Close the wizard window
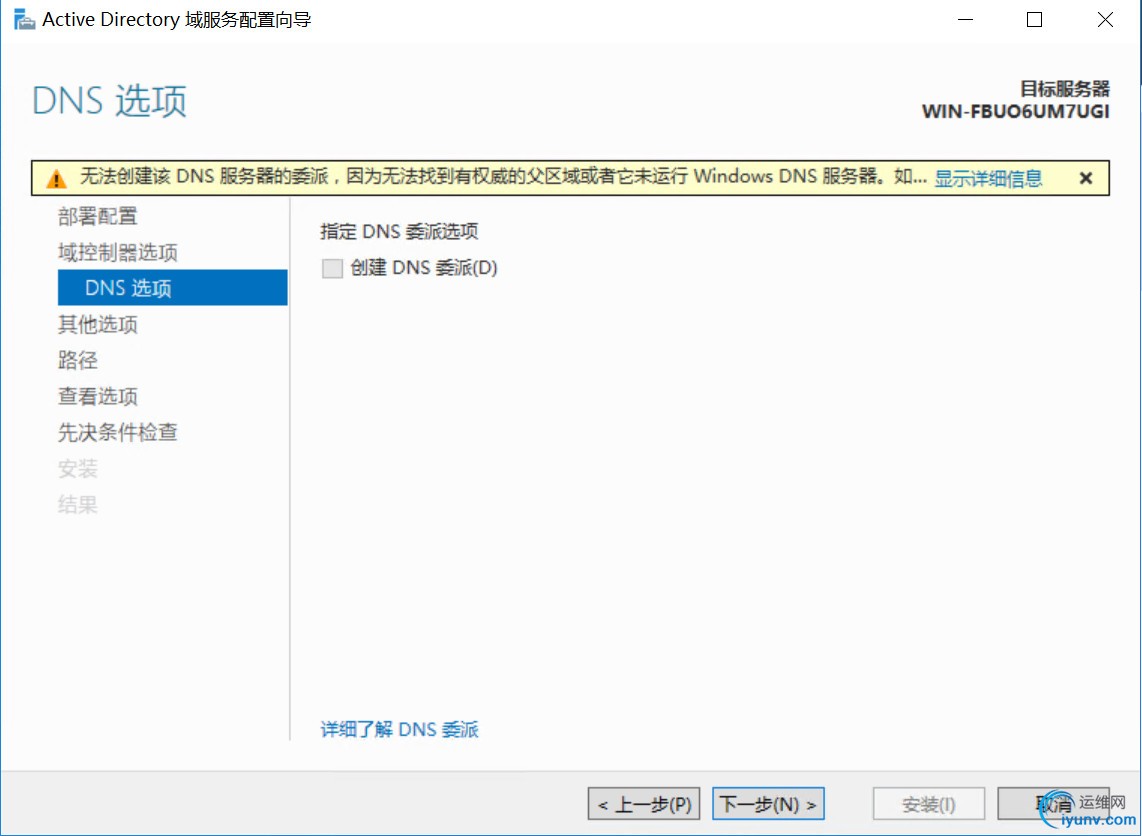The height and width of the screenshot is (836, 1142). tap(1105, 20)
